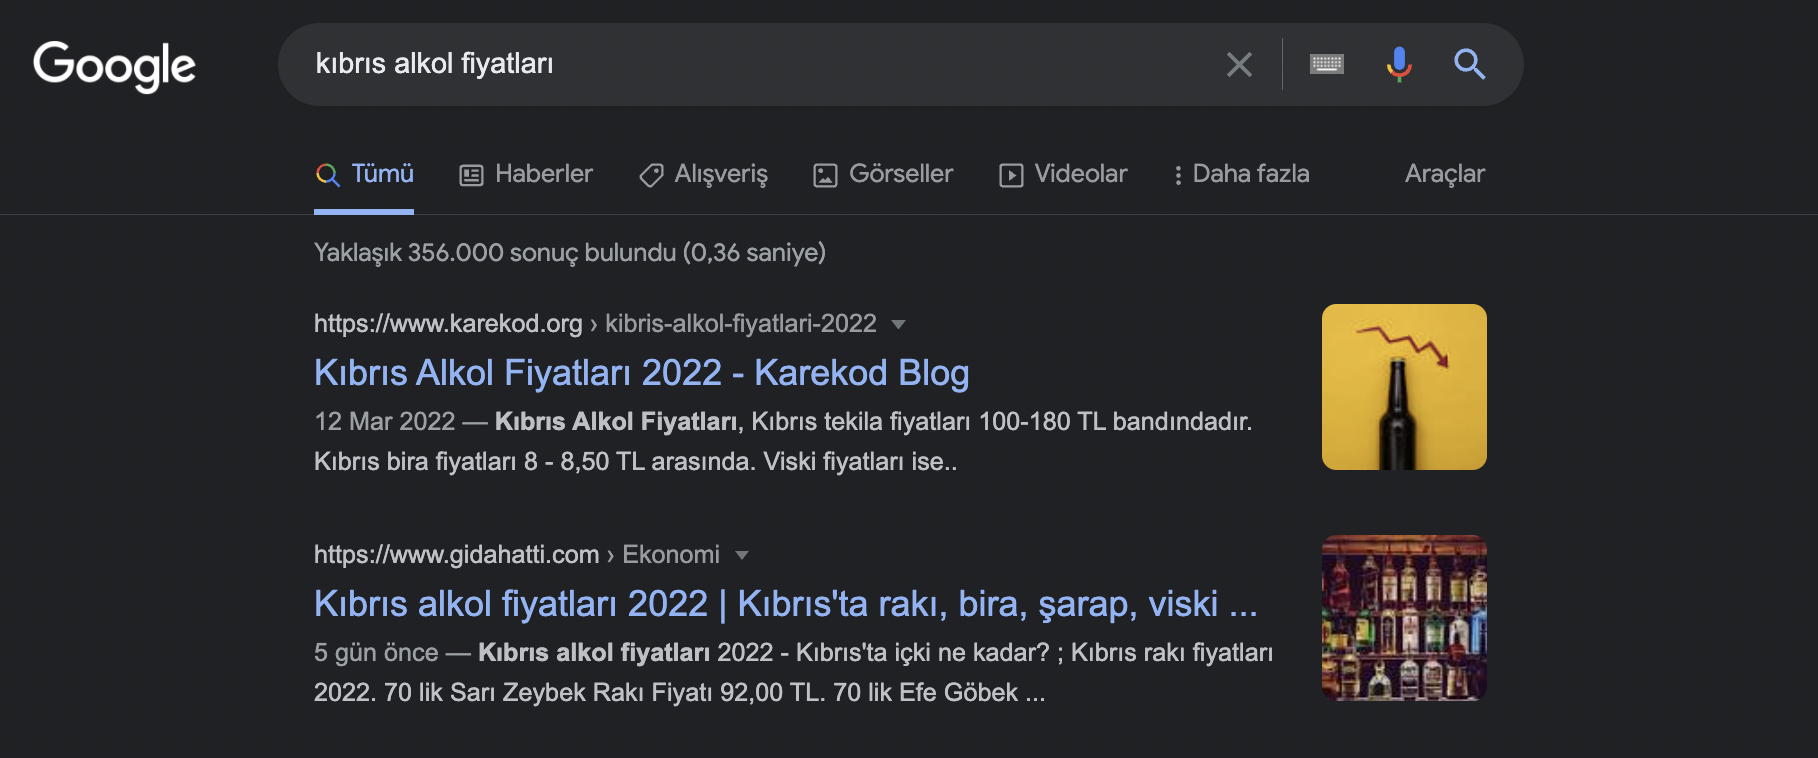The image size is (1818, 758).
Task: Click the Ekonomi breadcrumb of gidahatti result
Action: tap(671, 555)
